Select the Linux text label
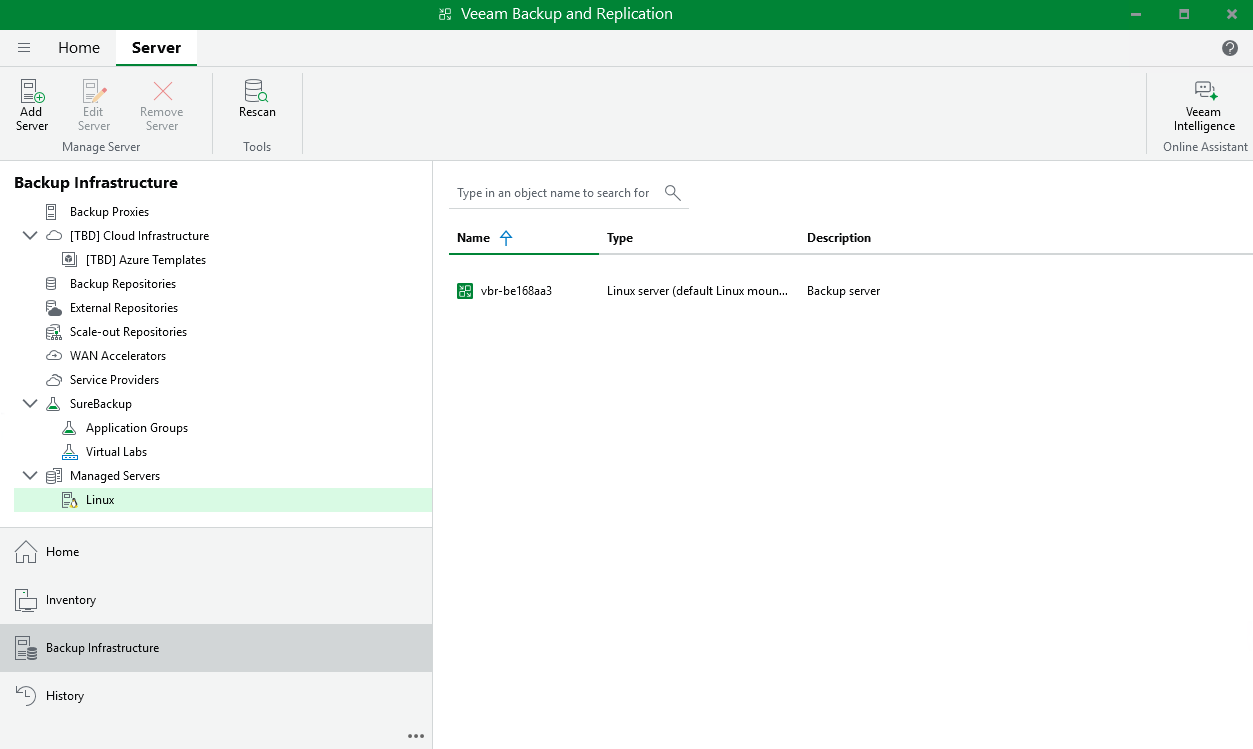1253x749 pixels. click(100, 500)
